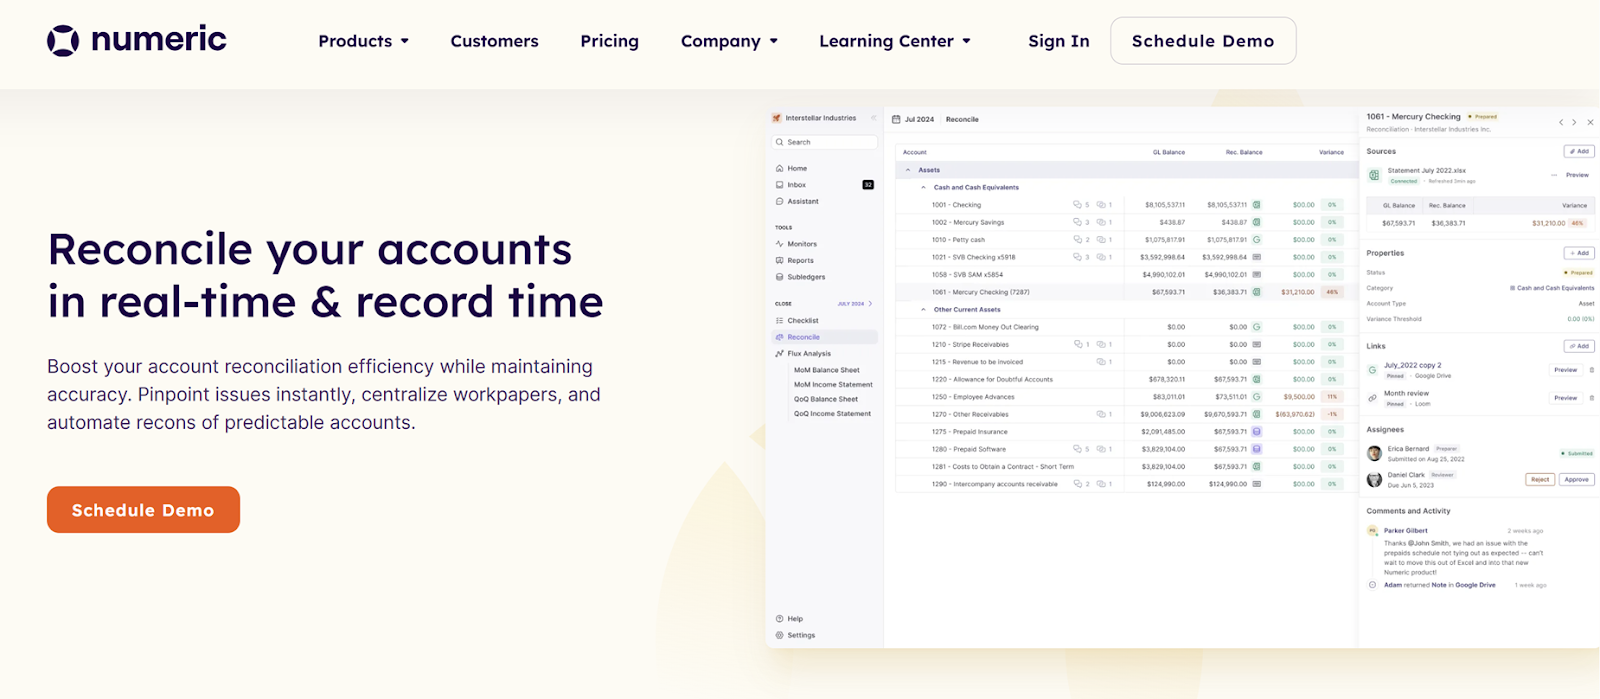1600x699 pixels.
Task: Click the Checklist icon in sidebar
Action: pyautogui.click(x=780, y=321)
